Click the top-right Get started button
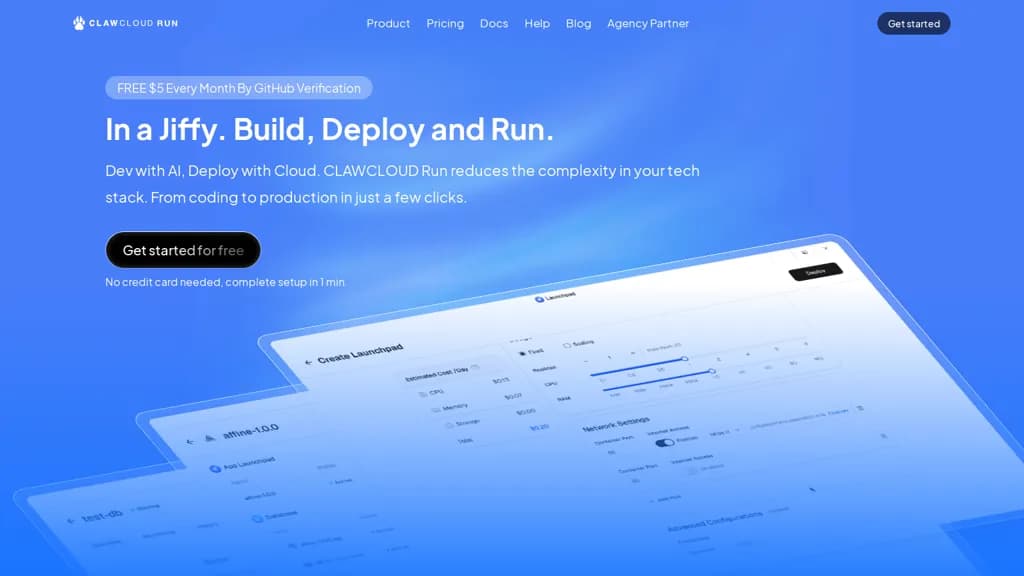The height and width of the screenshot is (576, 1024). click(914, 24)
